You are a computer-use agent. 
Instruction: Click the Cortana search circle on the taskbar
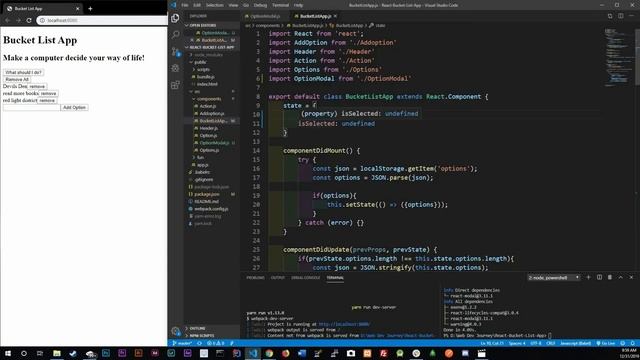pyautogui.click(x=24, y=353)
